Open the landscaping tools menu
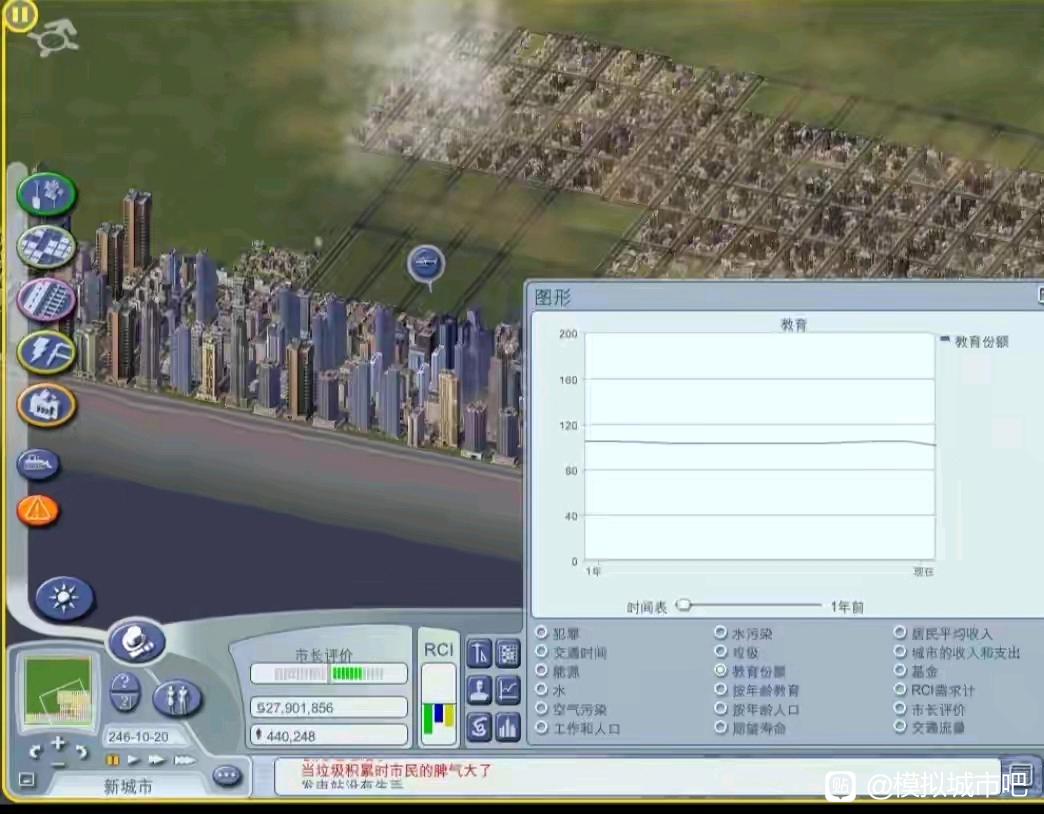Screen dimensions: 1044x814 (46, 193)
